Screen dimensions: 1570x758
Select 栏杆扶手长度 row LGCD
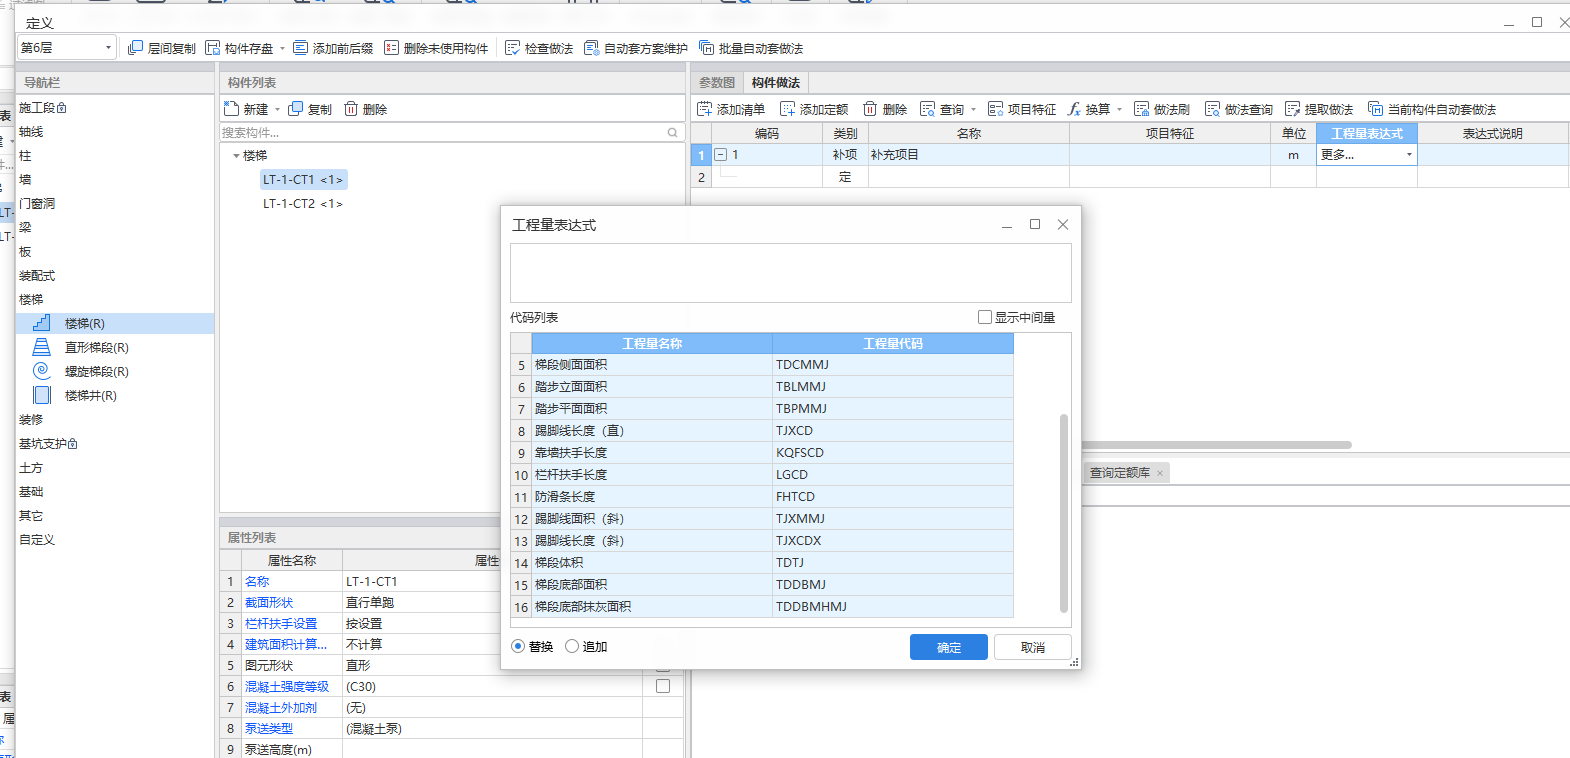(x=762, y=475)
